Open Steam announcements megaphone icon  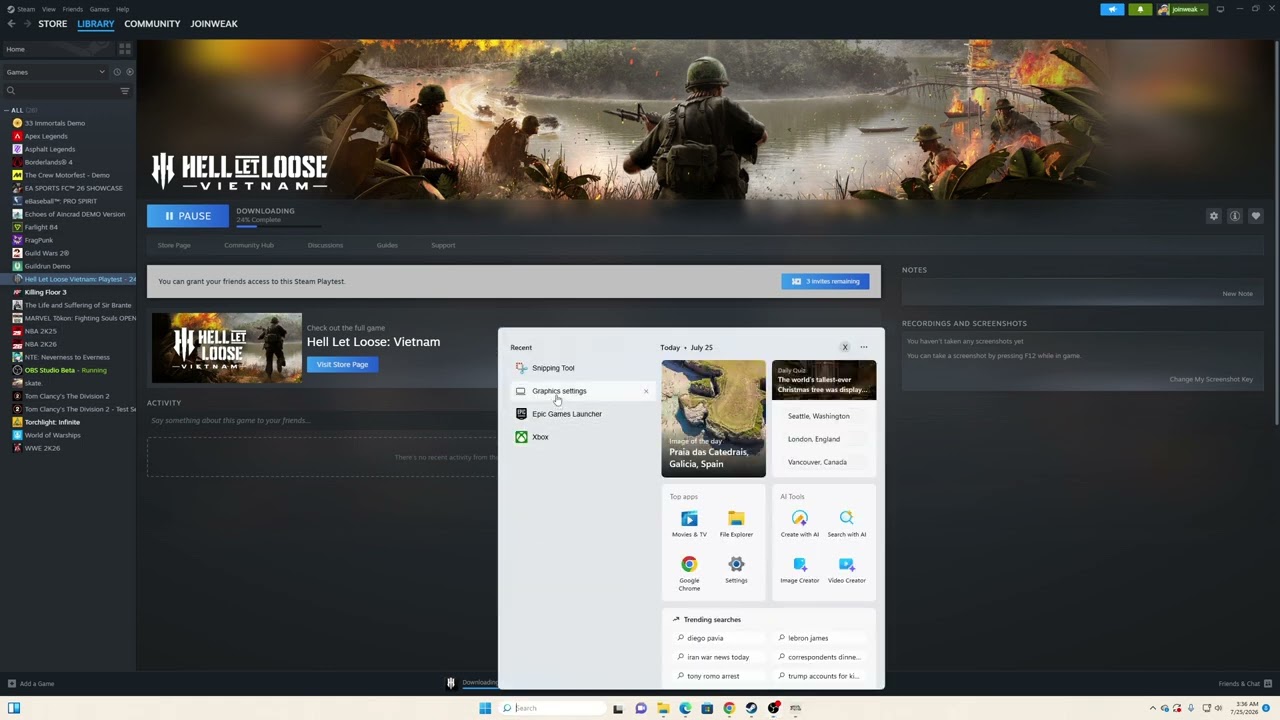click(1112, 9)
